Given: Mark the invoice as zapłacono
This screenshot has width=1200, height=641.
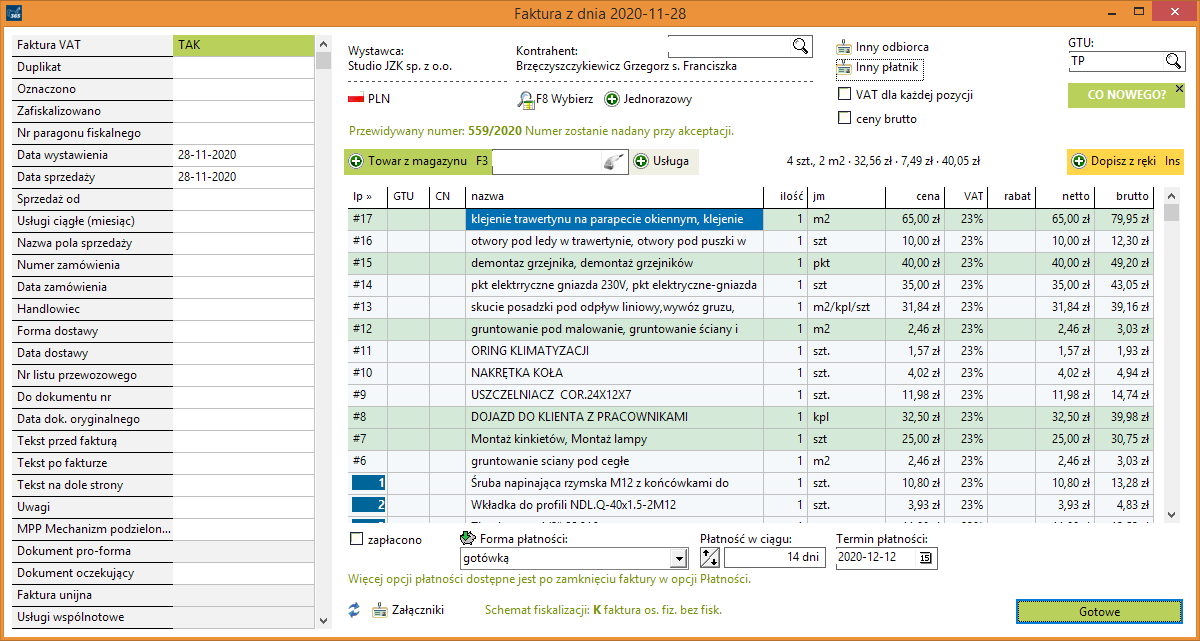Looking at the screenshot, I should coord(357,540).
